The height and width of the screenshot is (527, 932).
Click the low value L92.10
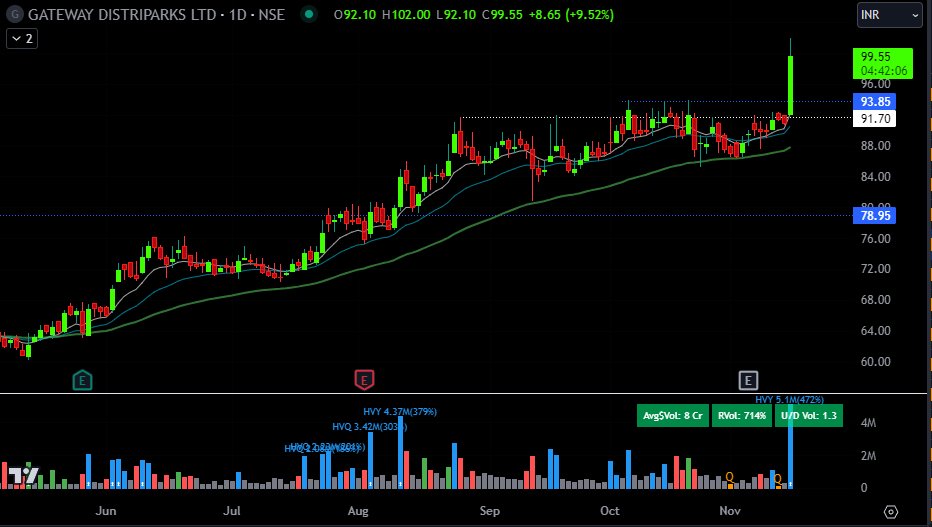pyautogui.click(x=456, y=15)
